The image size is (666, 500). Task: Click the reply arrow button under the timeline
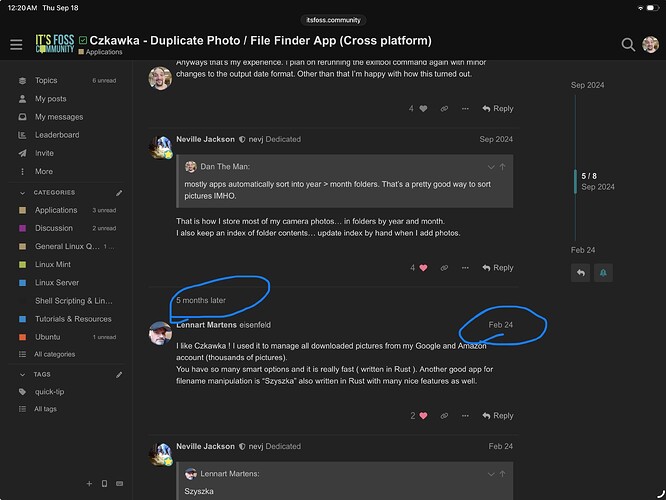click(x=580, y=272)
